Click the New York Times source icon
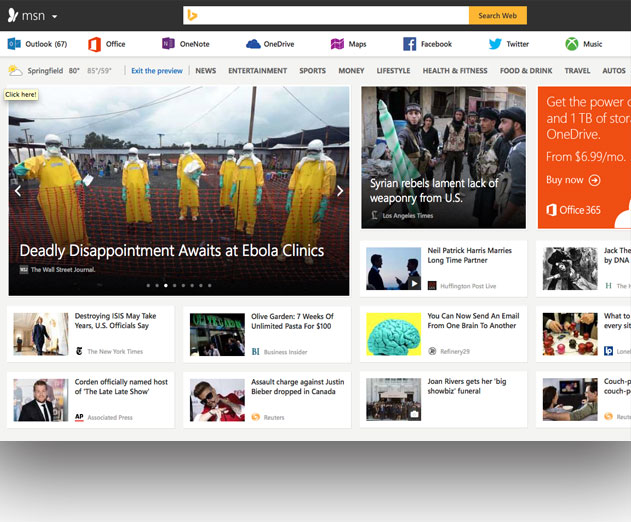The width and height of the screenshot is (631, 522). (79, 351)
